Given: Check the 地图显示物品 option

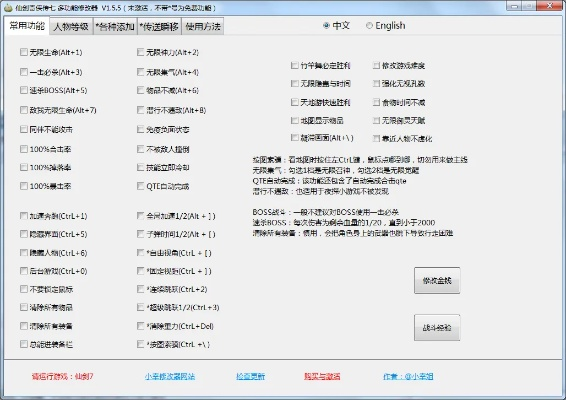Looking at the screenshot, I should tap(295, 120).
